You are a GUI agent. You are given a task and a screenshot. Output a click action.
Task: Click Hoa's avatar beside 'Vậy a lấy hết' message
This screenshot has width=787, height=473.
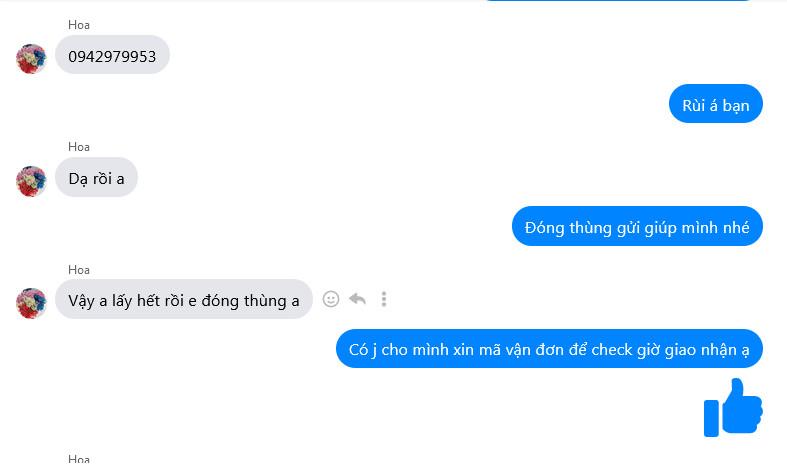(x=31, y=303)
